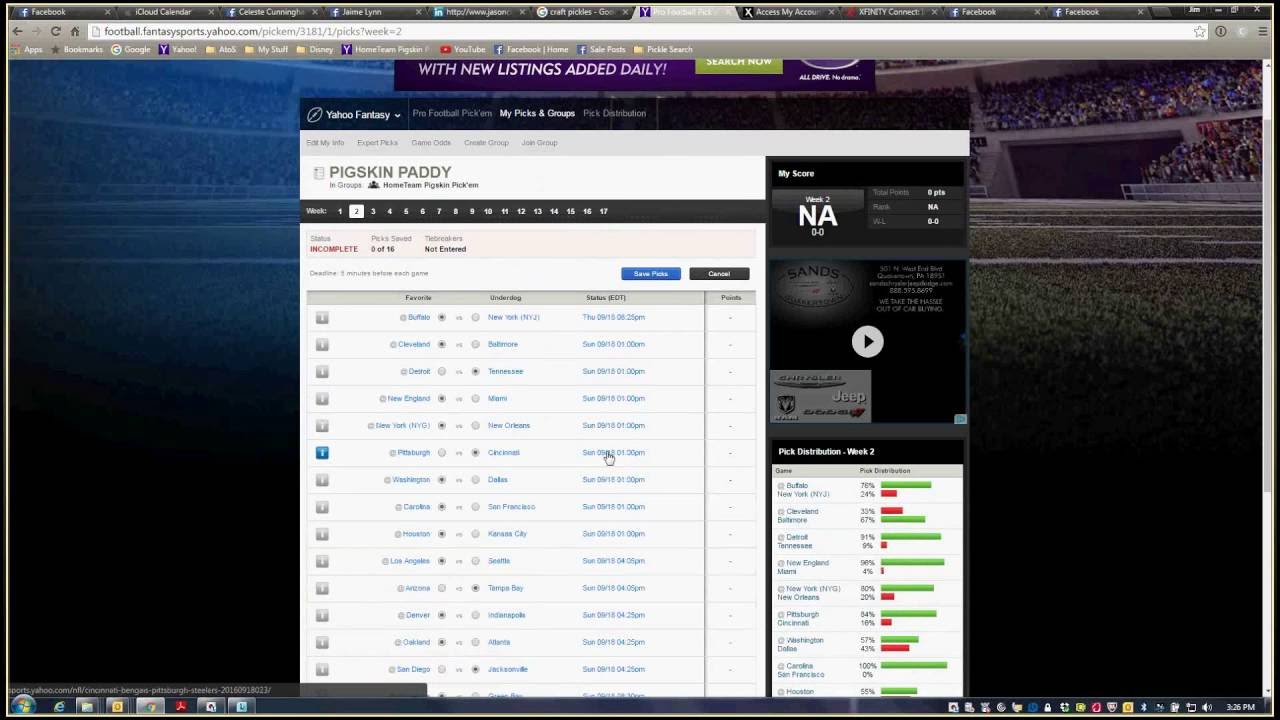Open Cincinnati team link
The height and width of the screenshot is (720, 1280).
point(504,452)
